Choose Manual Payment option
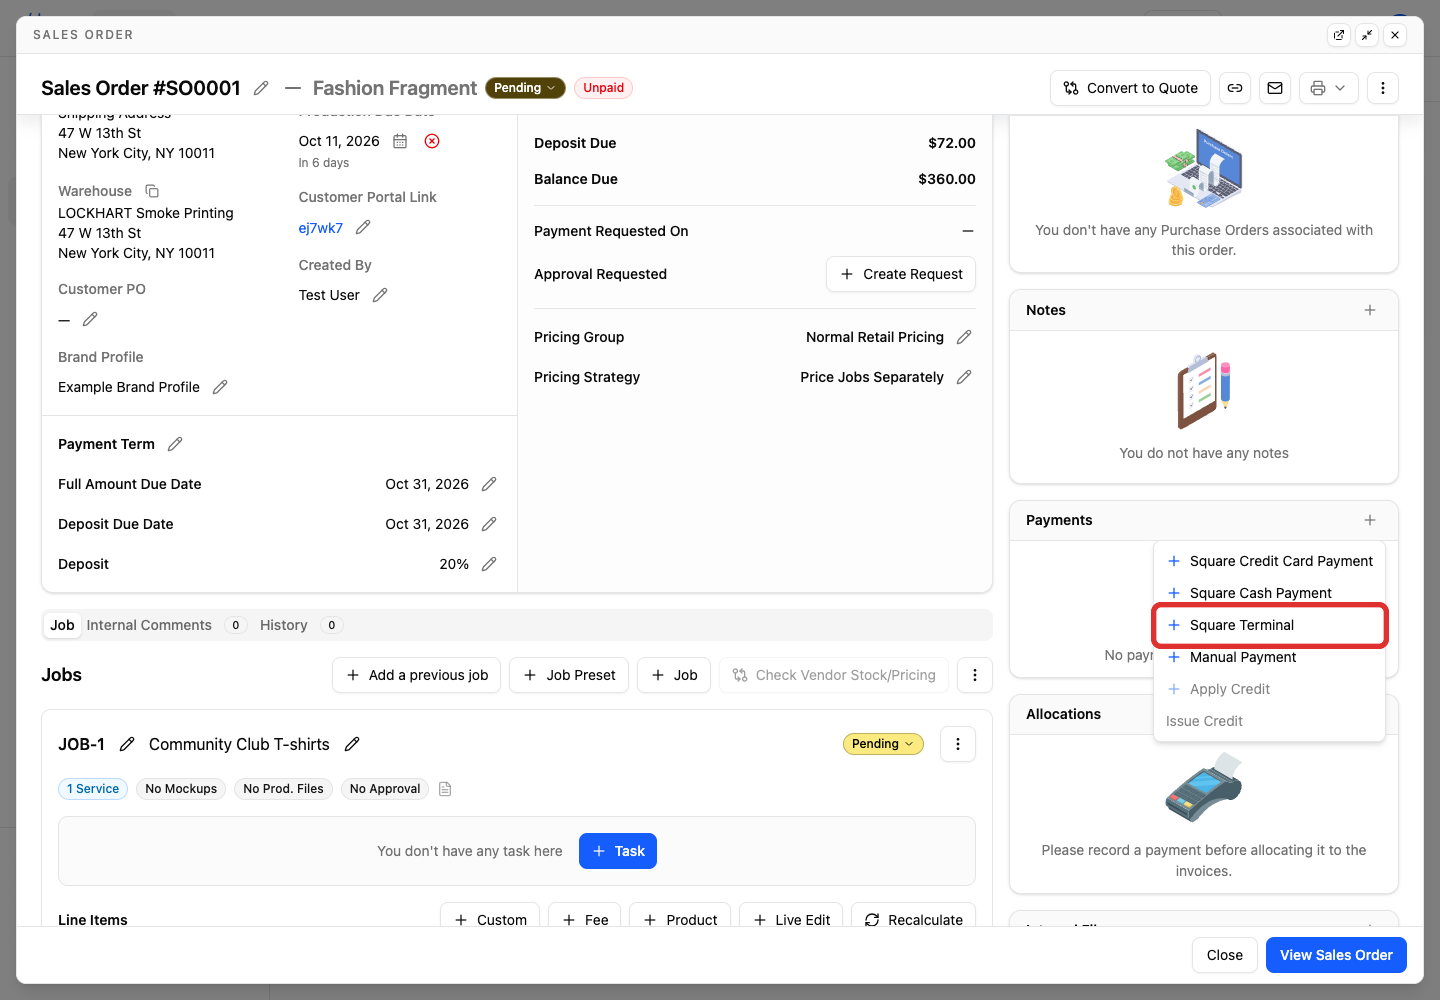Screen dimensions: 1440x1000 pyautogui.click(x=1269, y=657)
